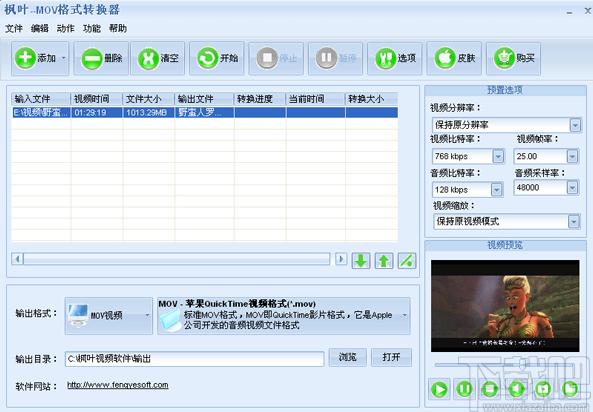Click the 1013.29MB file size cell
593x412 pixels.
[x=149, y=112]
